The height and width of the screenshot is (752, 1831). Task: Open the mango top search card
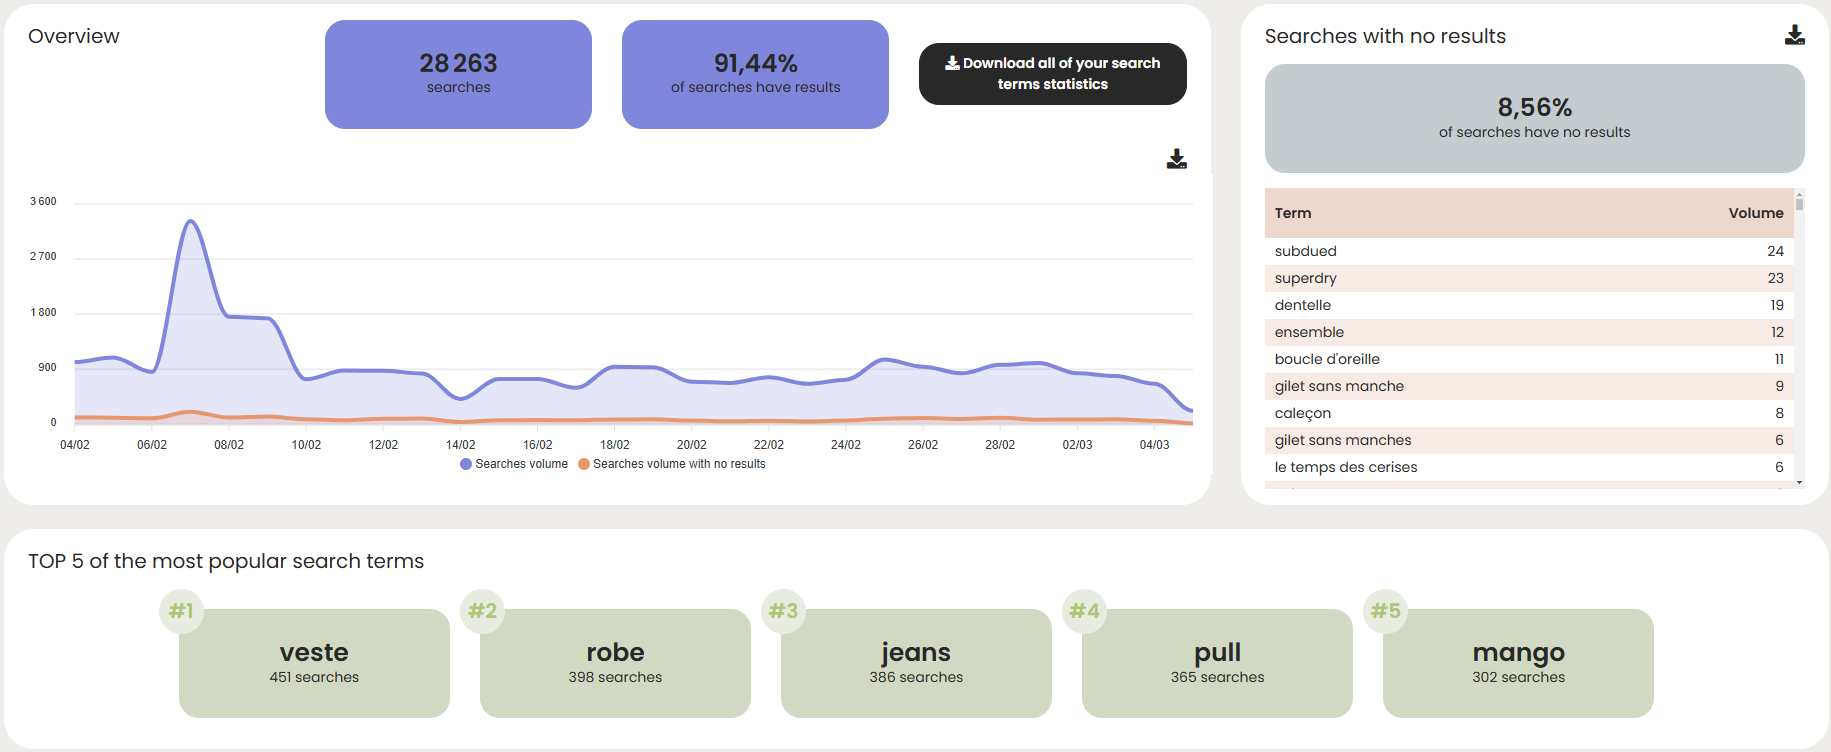(1518, 663)
